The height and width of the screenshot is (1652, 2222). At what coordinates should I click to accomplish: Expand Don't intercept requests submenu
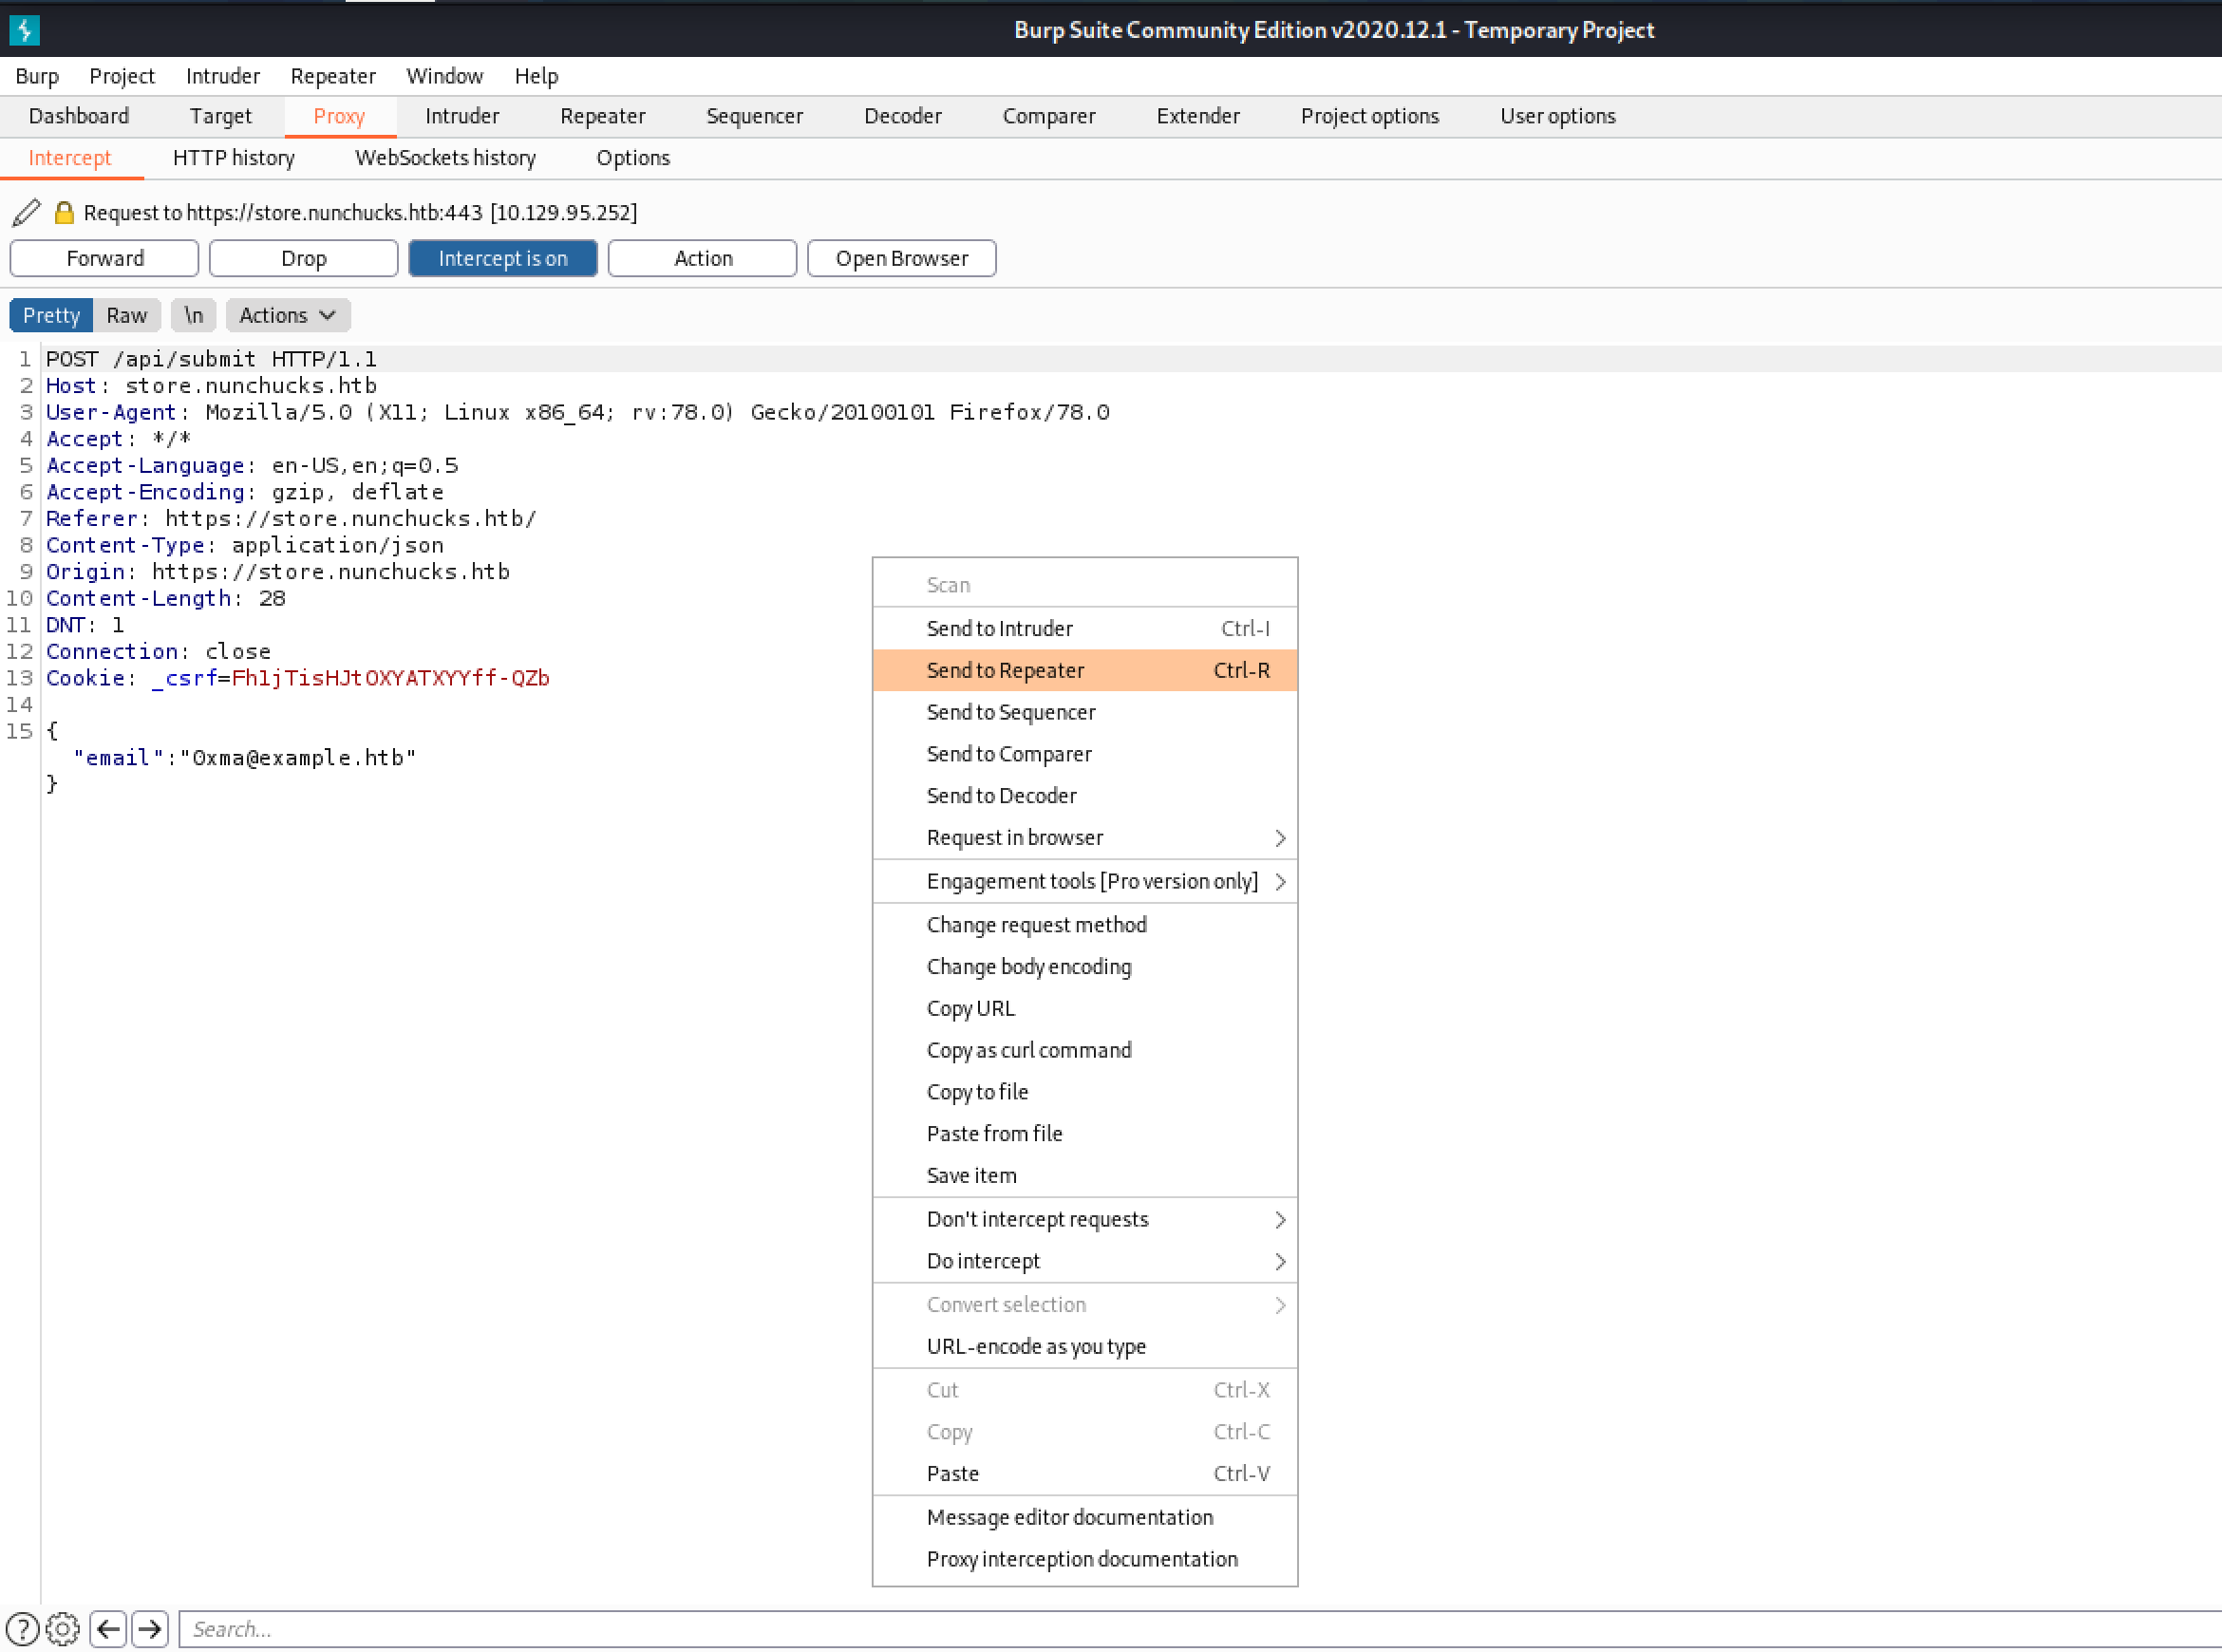point(1085,1219)
